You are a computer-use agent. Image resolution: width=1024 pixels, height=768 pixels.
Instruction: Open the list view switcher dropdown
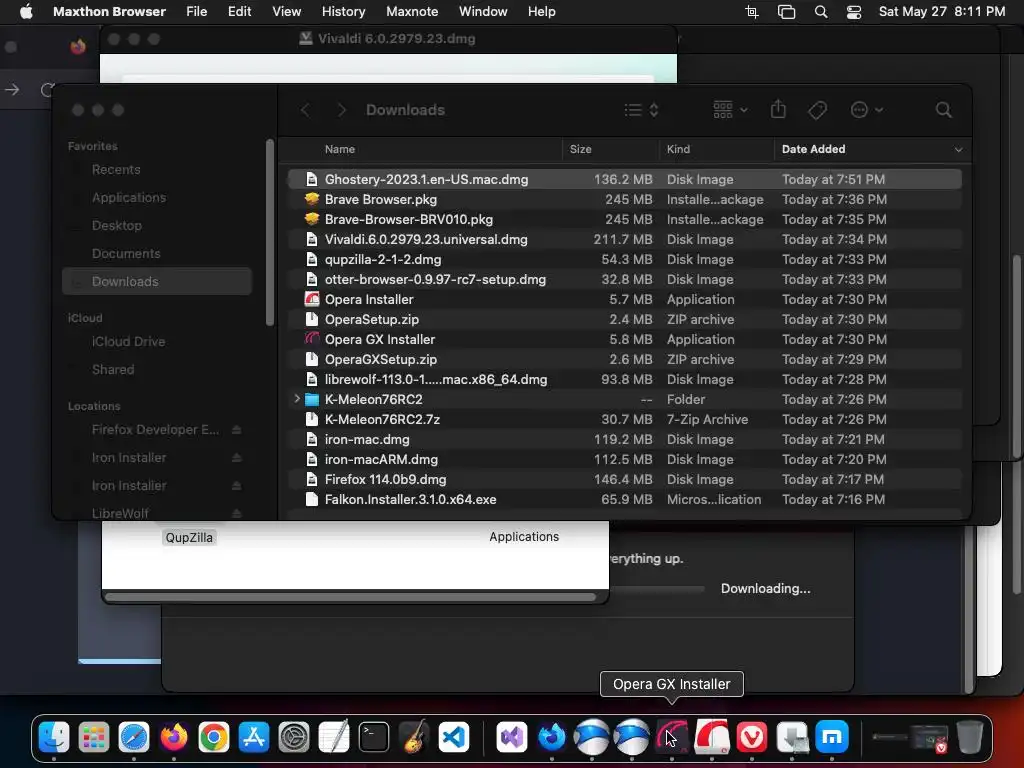(x=641, y=110)
